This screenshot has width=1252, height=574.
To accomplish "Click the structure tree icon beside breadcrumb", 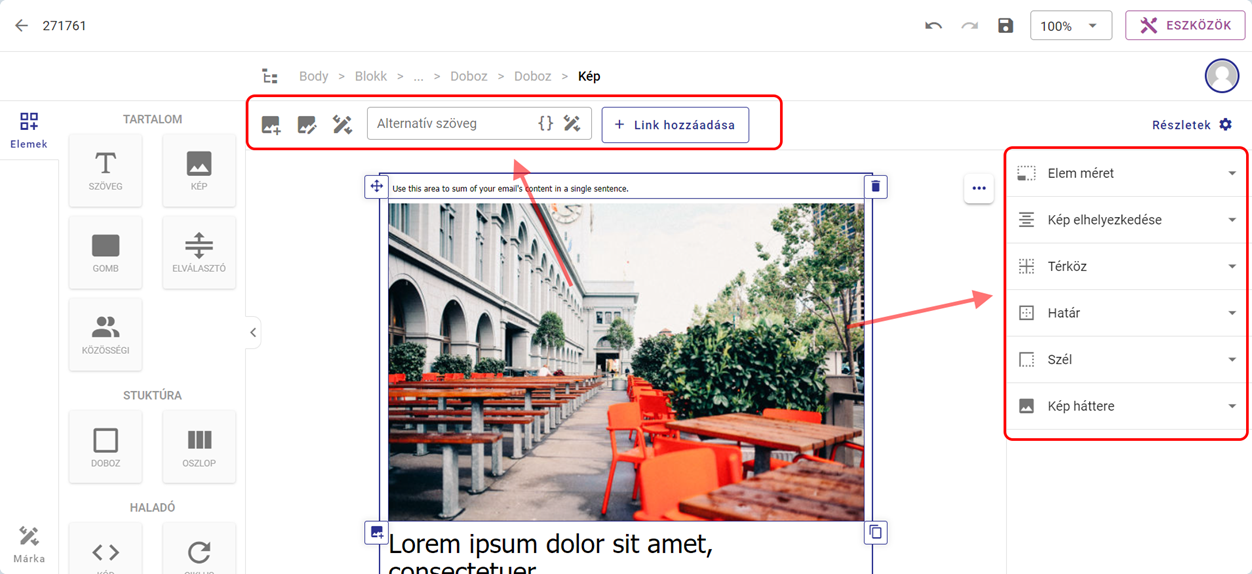I will coord(270,76).
